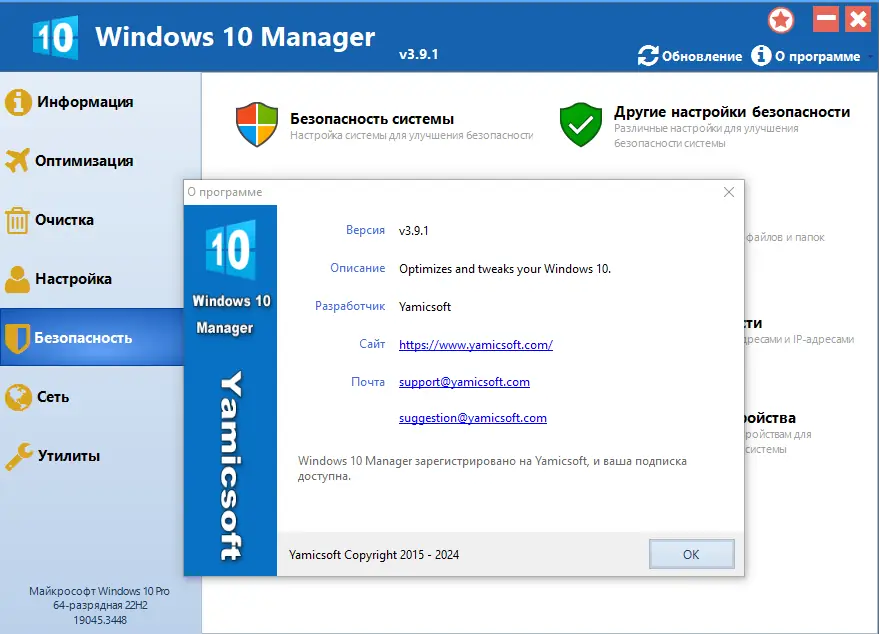
Task: Confirm the About dialog with OK
Action: 691,554
